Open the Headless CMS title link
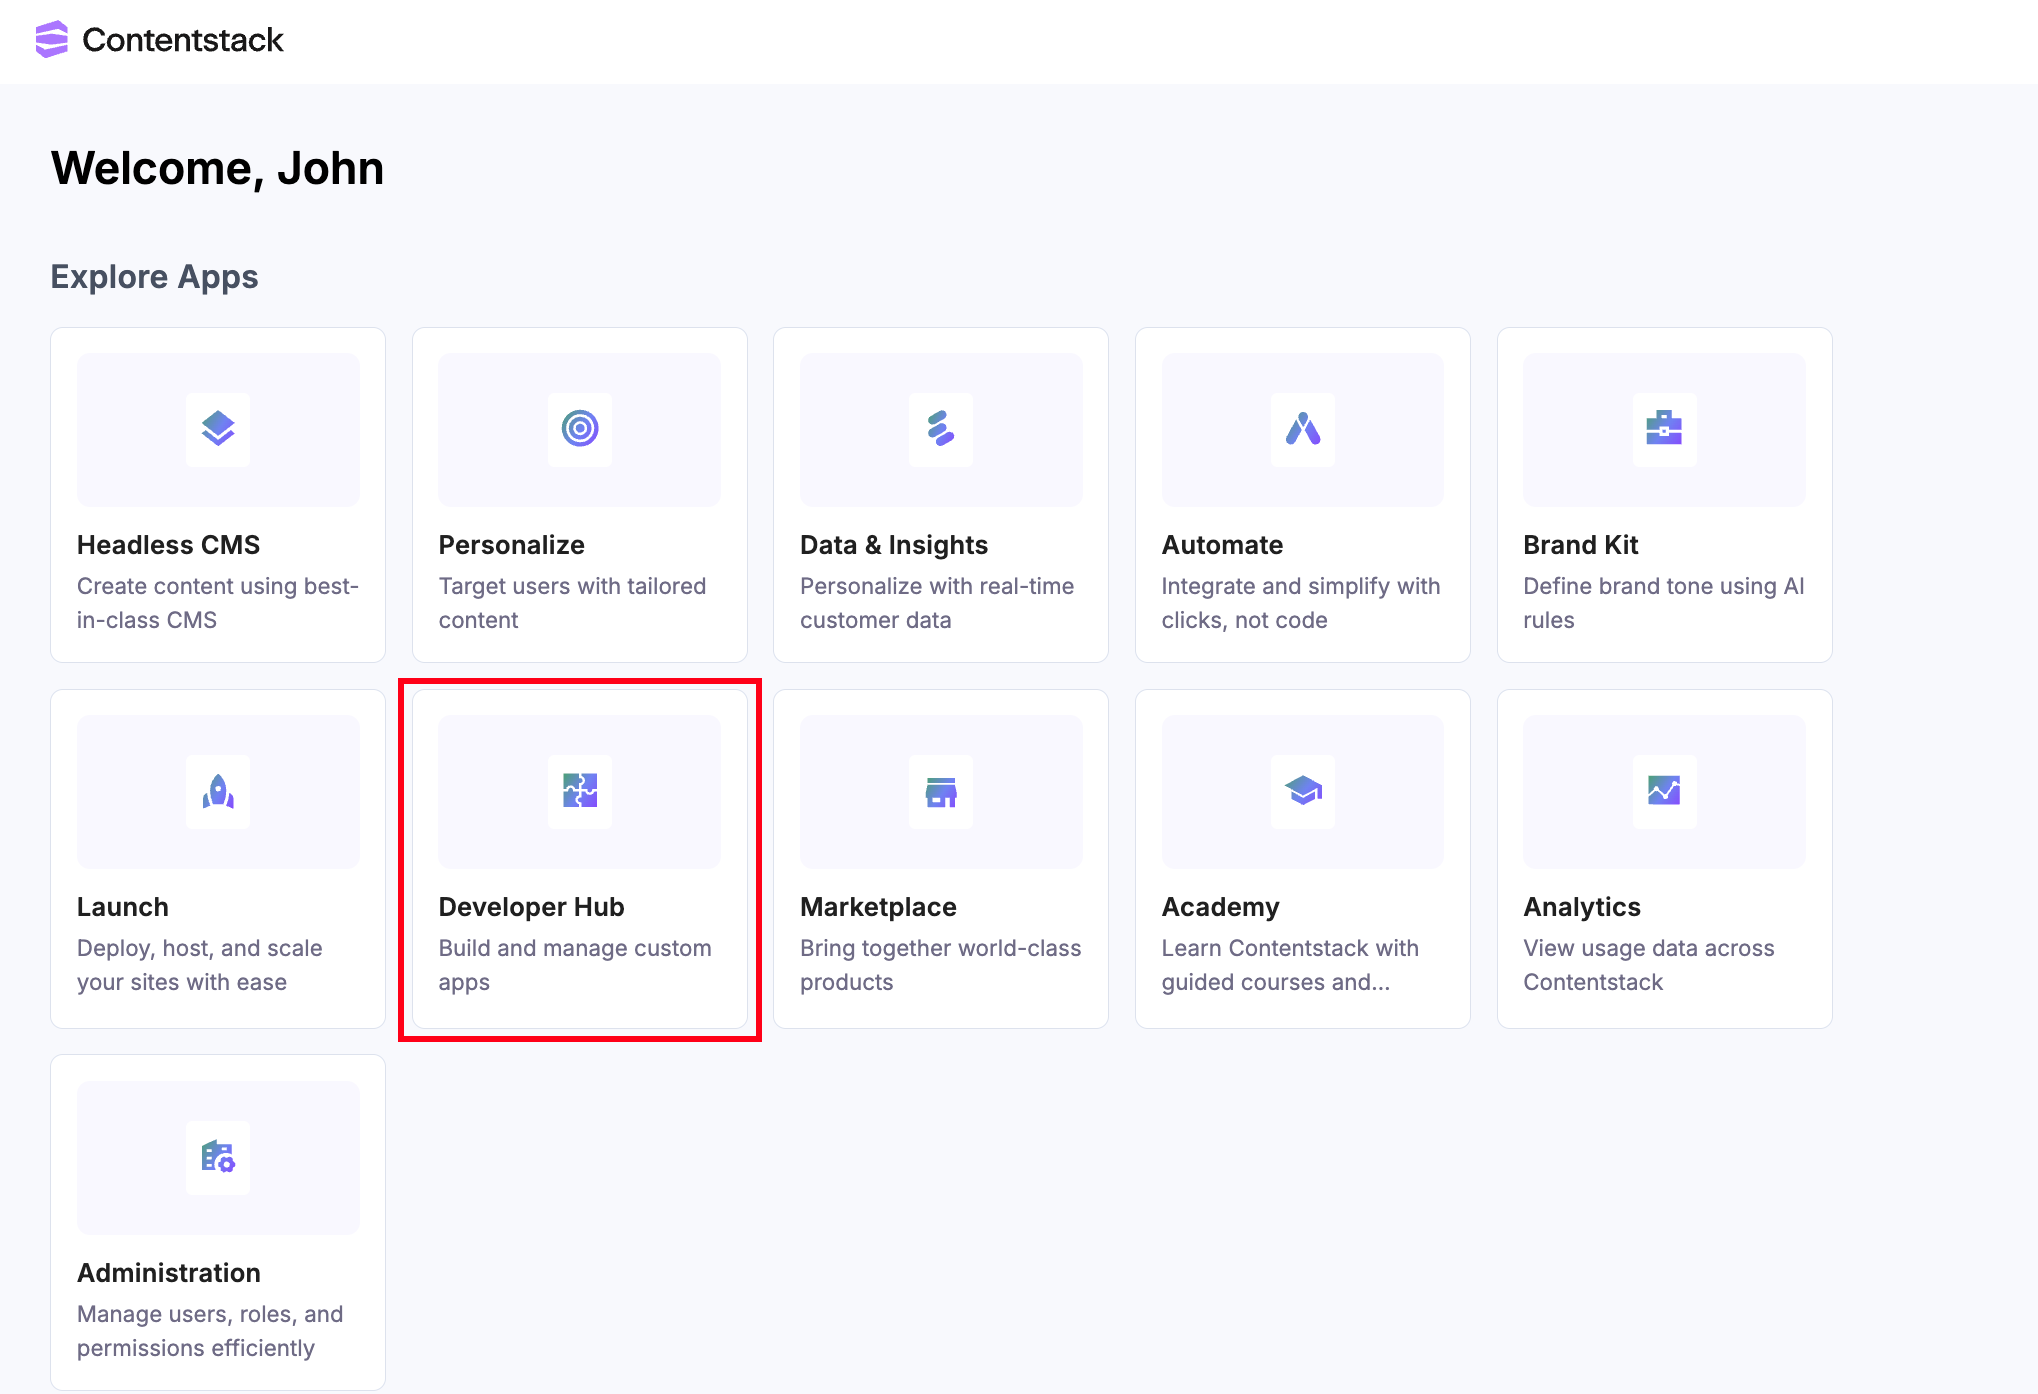 point(168,545)
